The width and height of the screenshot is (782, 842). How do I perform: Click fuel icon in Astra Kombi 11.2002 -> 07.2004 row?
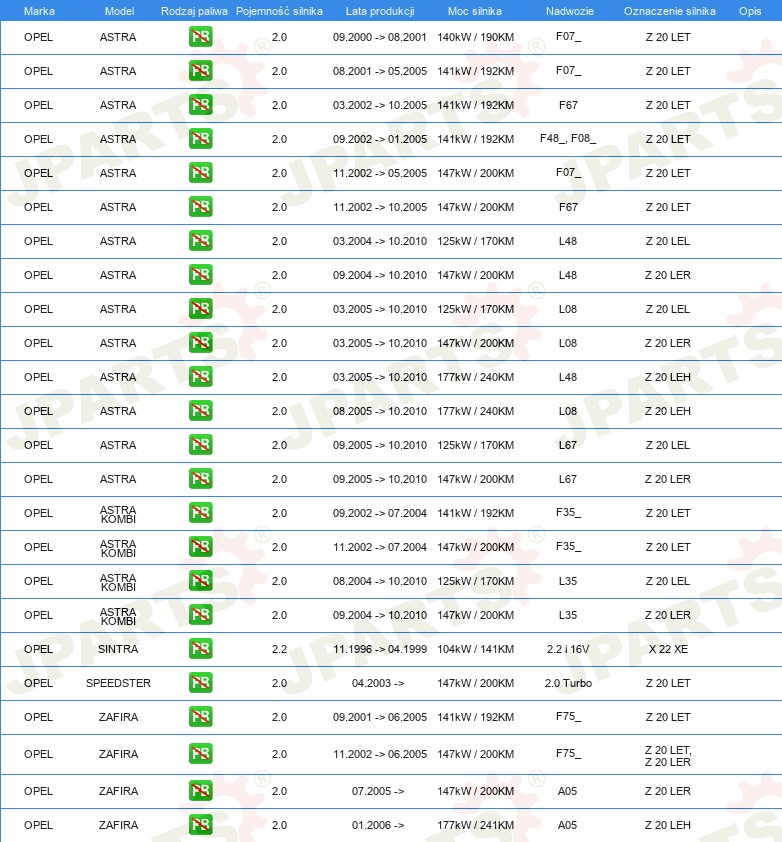coord(200,547)
